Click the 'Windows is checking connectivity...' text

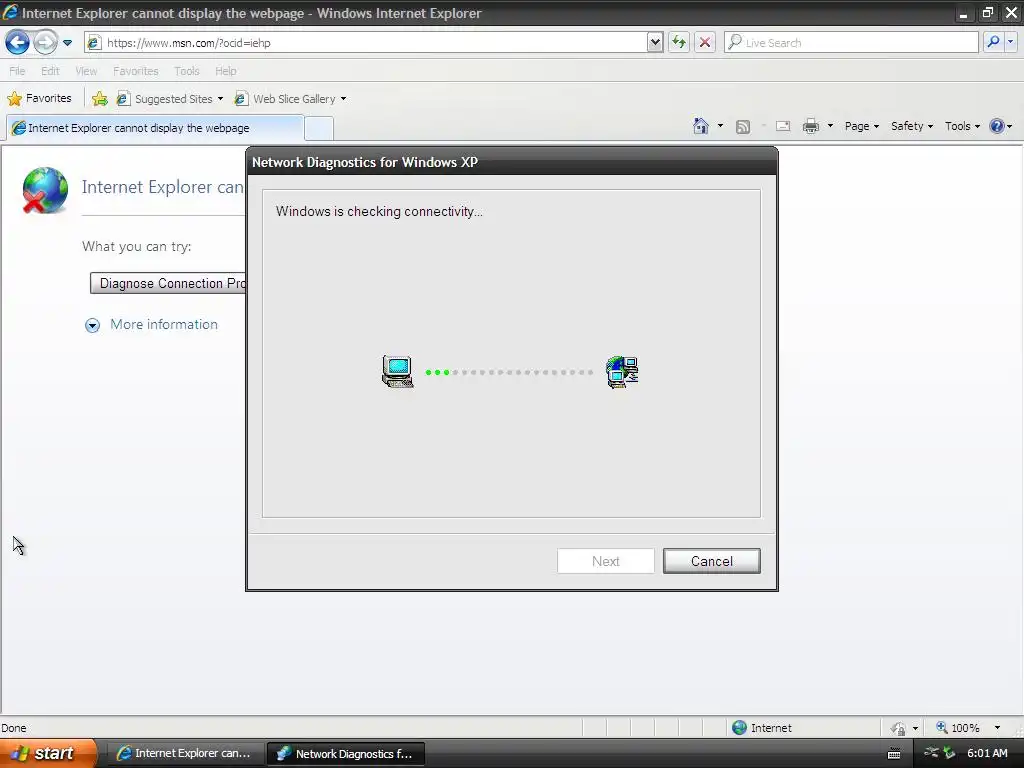click(x=379, y=212)
